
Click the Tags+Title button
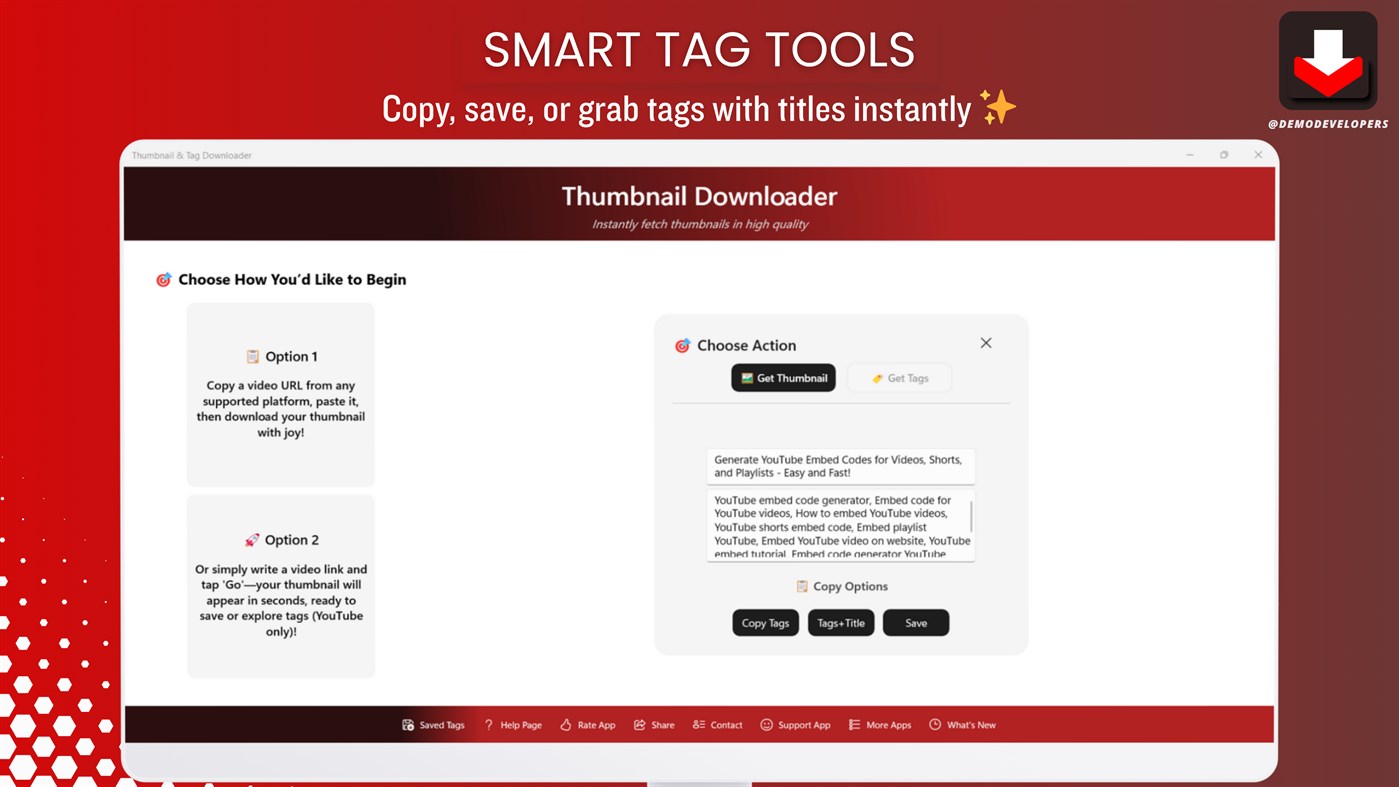point(841,622)
